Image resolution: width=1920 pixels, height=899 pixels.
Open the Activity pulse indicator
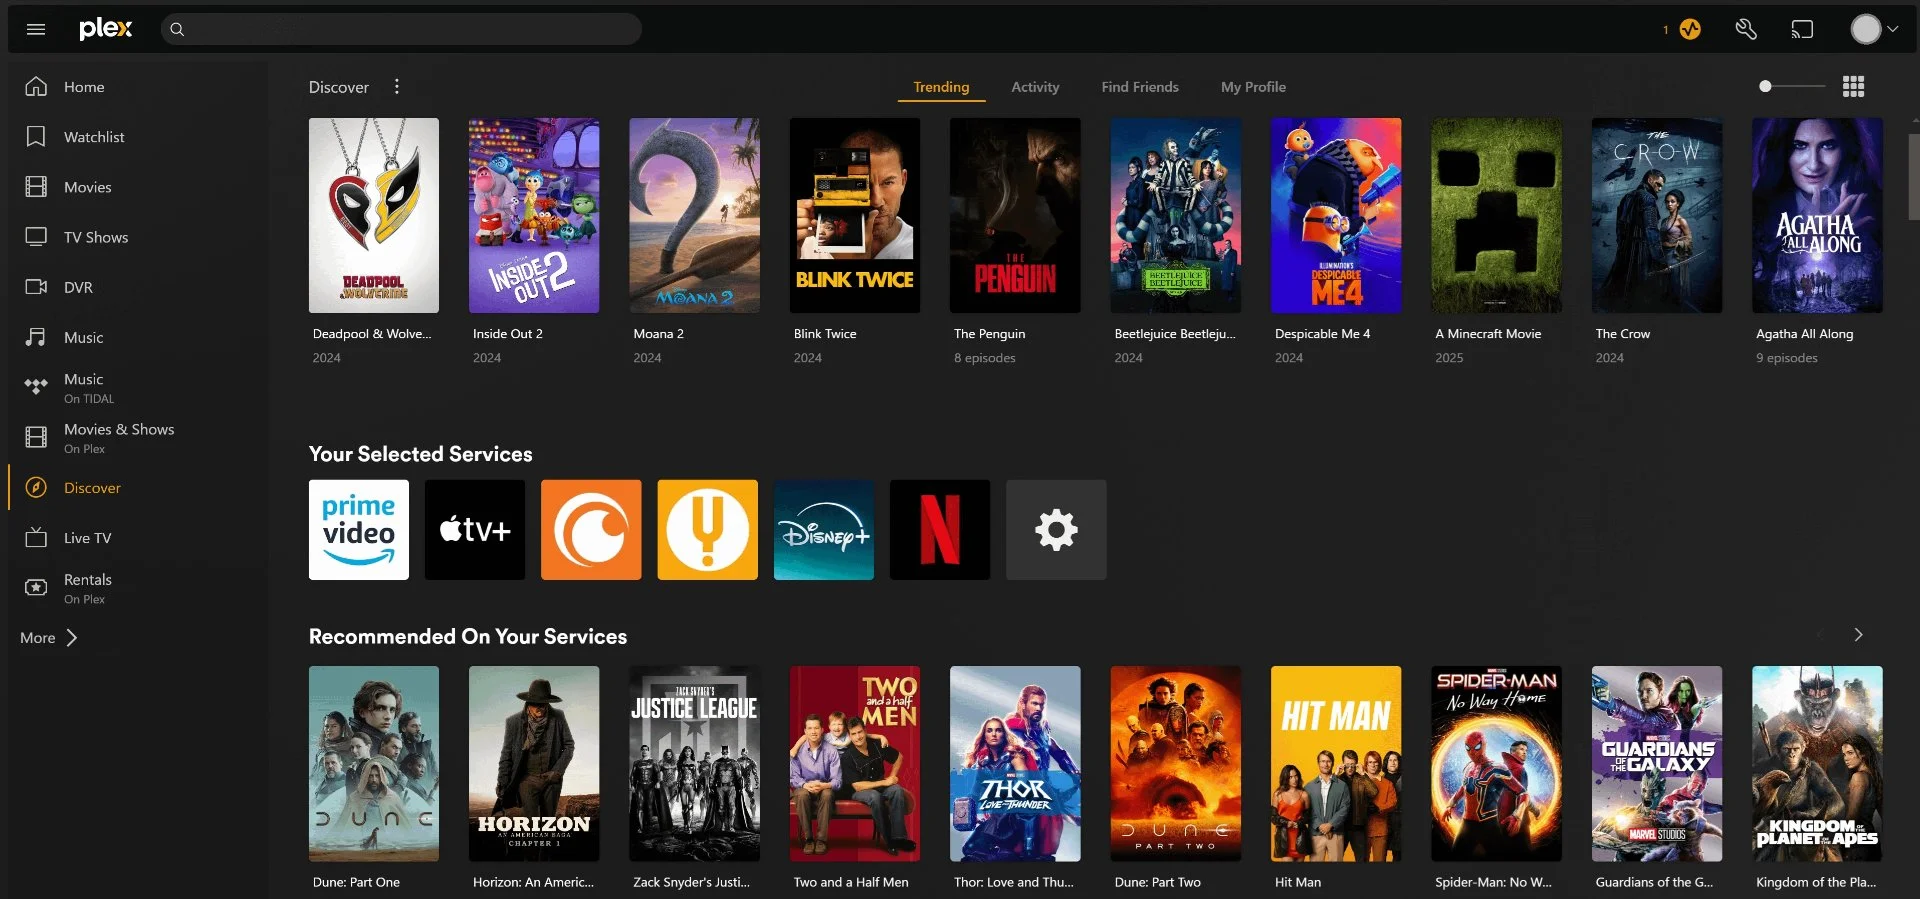(x=1690, y=30)
